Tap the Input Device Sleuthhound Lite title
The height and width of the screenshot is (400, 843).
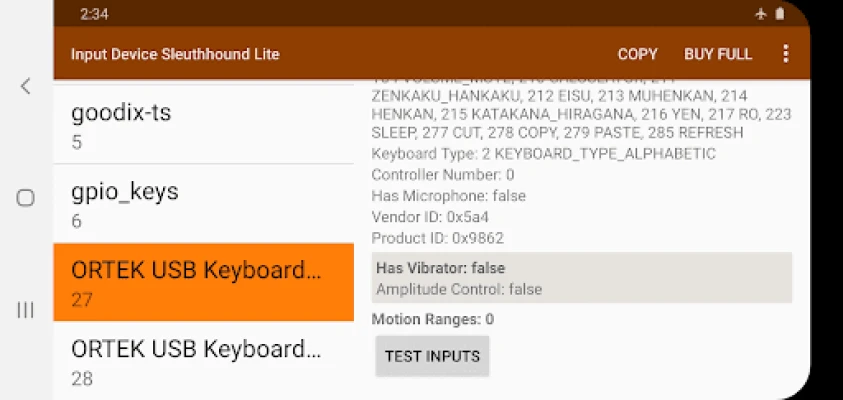point(175,54)
